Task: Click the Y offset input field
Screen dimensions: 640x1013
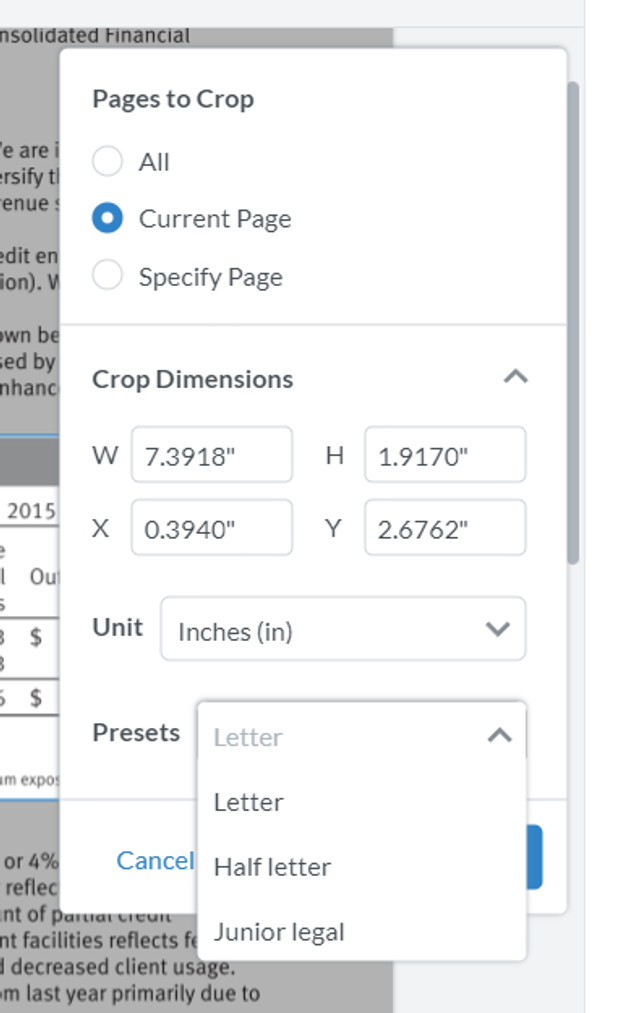Action: [x=444, y=528]
